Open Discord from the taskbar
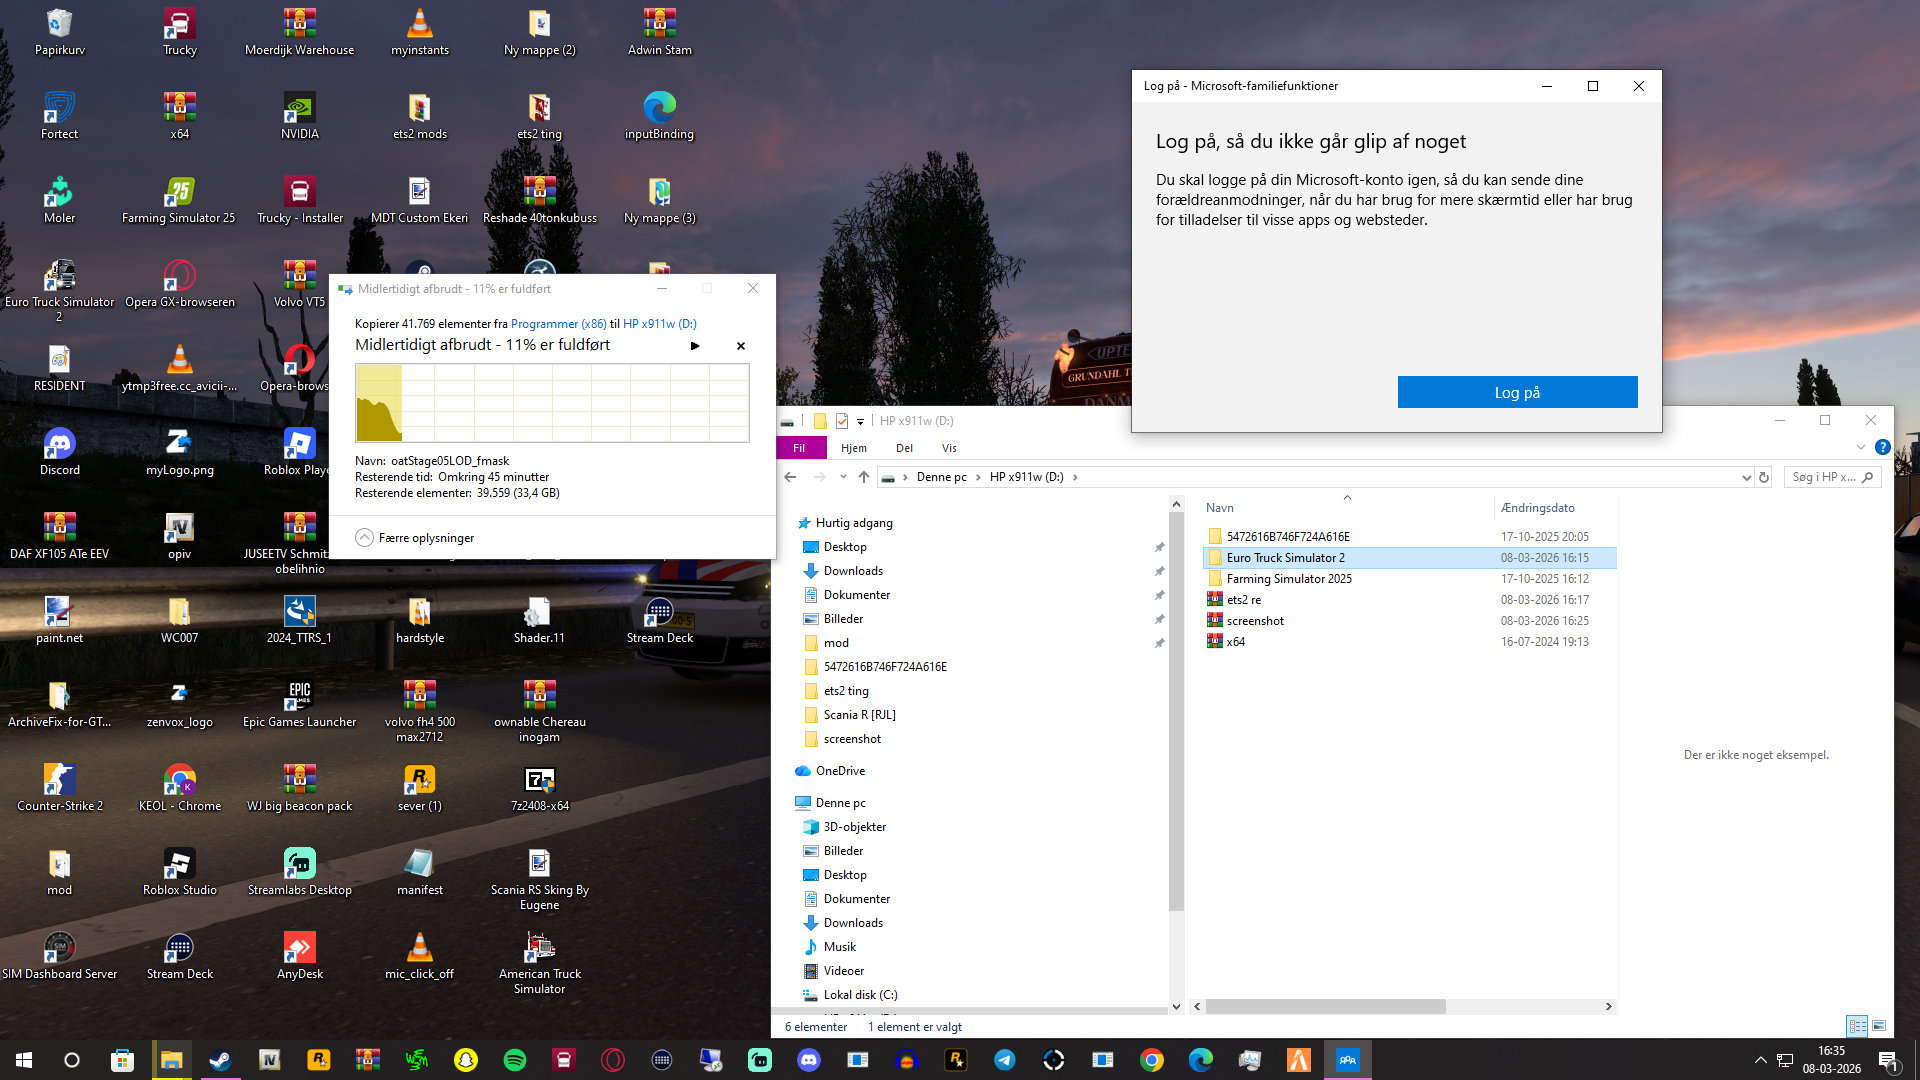The width and height of the screenshot is (1920, 1080). coord(809,1060)
